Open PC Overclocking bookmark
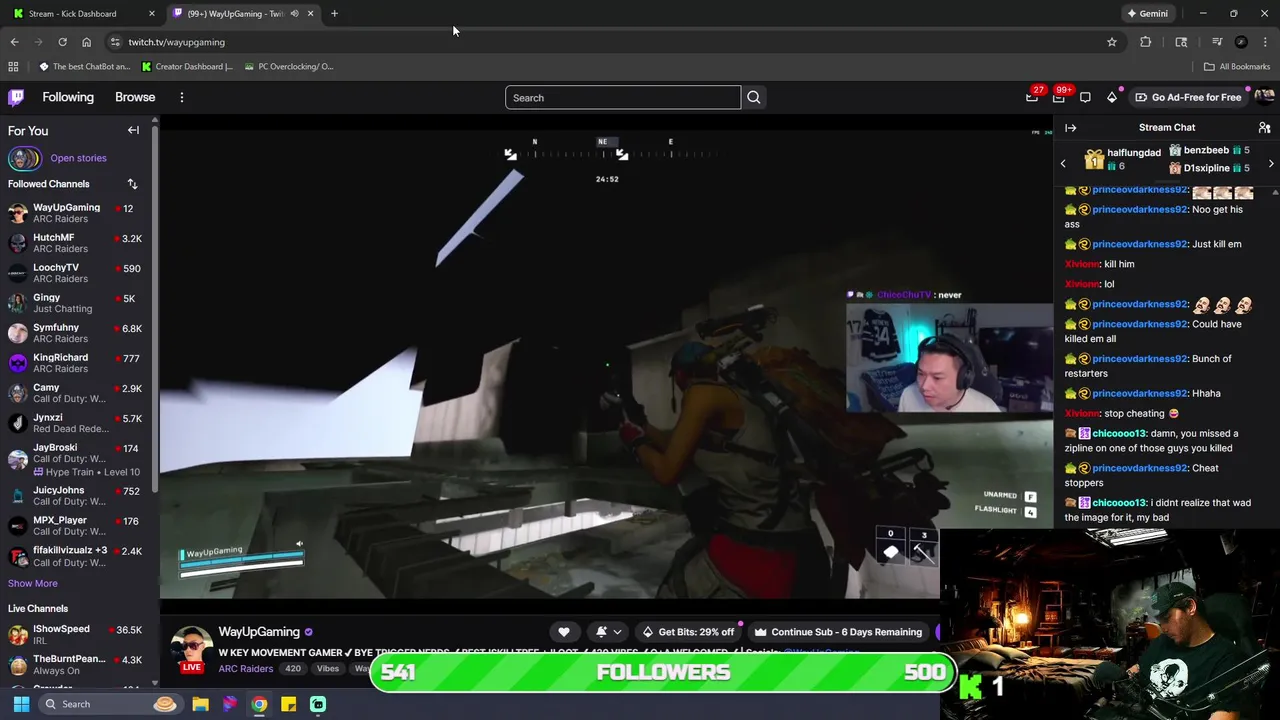 point(287,67)
